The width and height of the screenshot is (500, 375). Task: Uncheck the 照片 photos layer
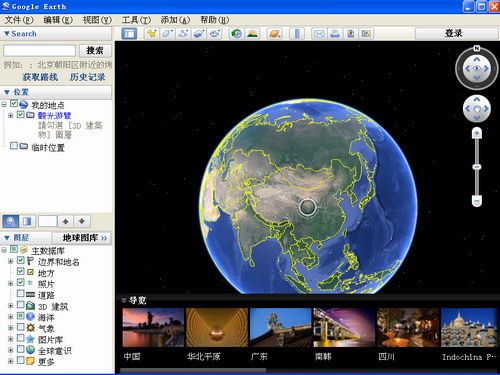(21, 282)
